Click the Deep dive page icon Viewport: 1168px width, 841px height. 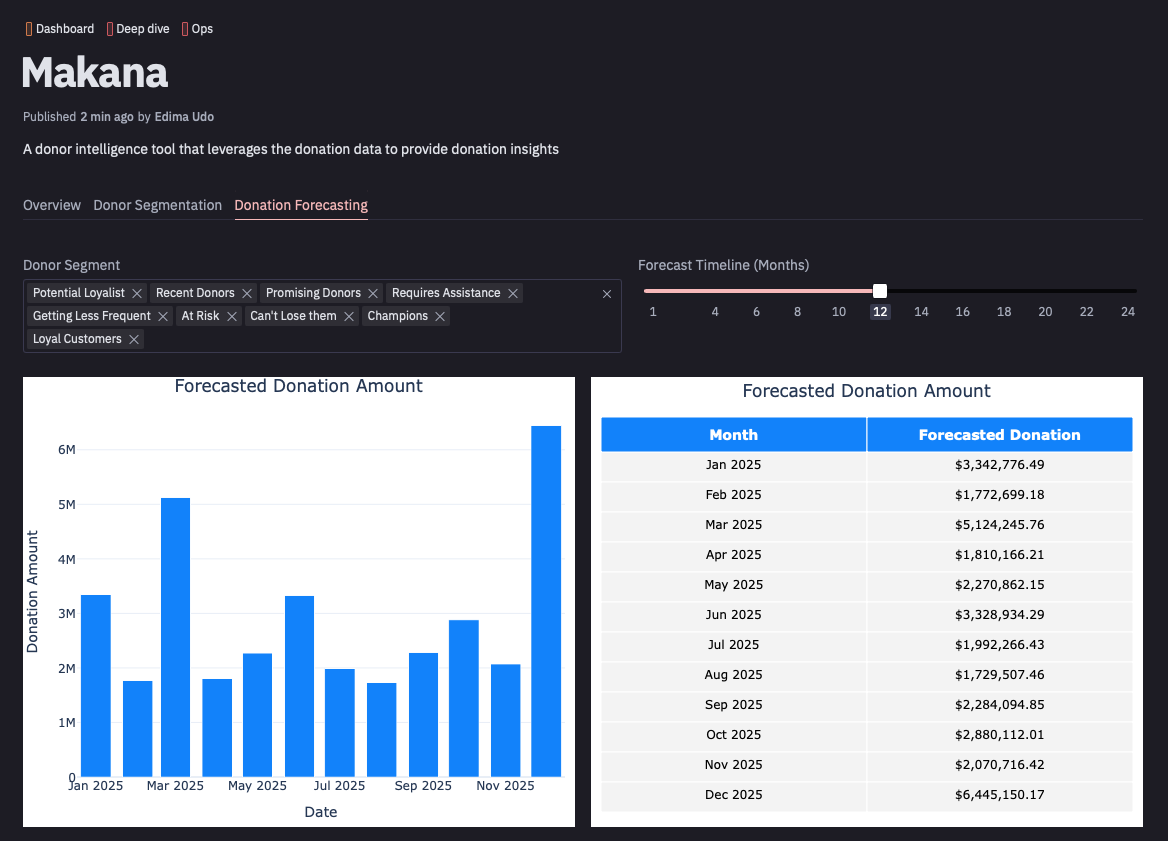(x=110, y=29)
